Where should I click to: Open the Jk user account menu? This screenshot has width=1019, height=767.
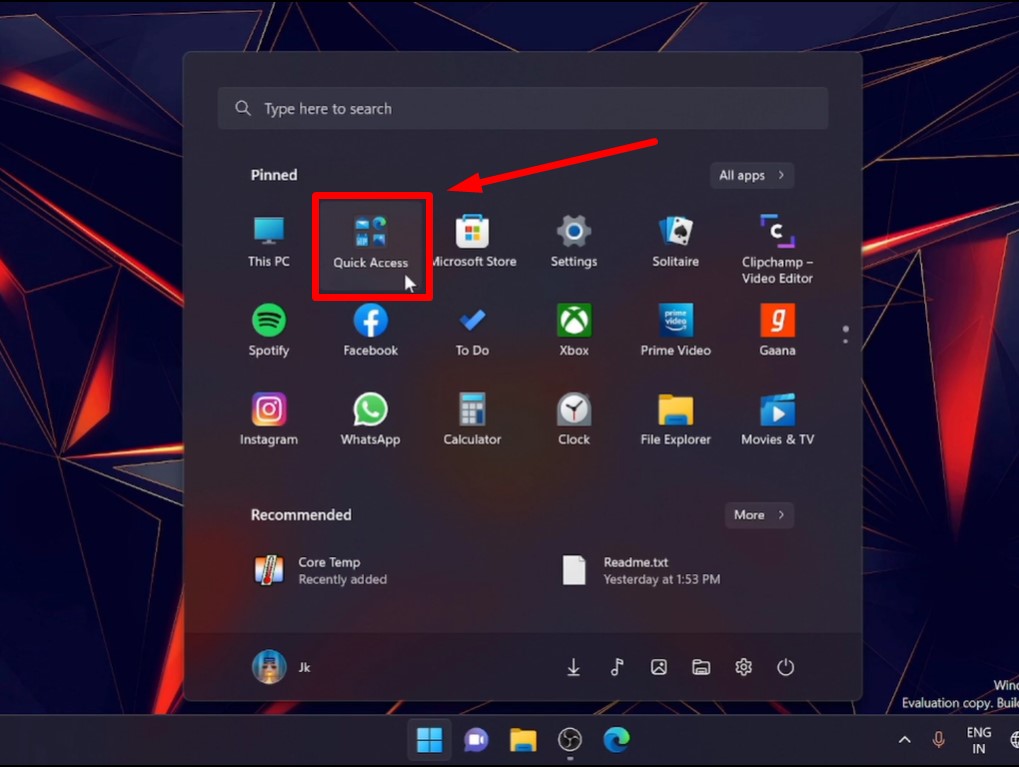click(x=281, y=667)
